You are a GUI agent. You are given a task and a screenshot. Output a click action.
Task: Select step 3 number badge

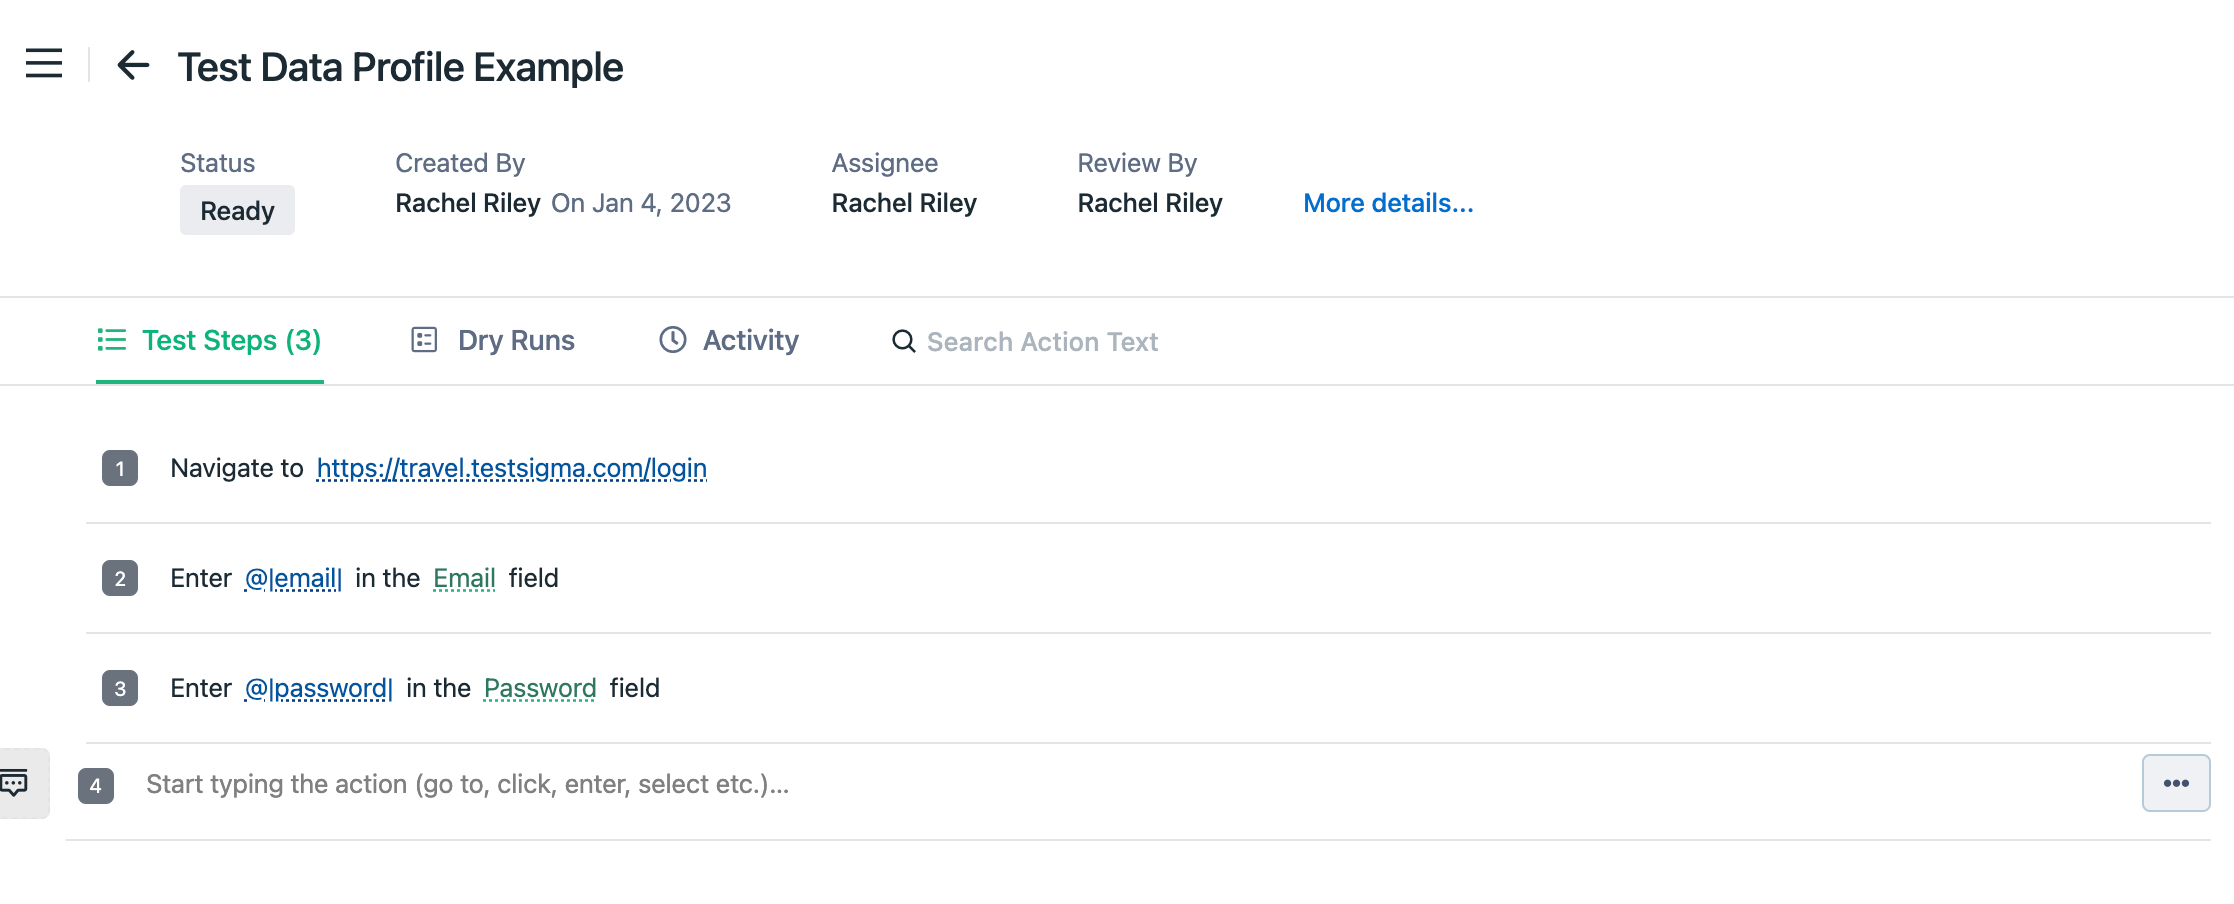(120, 688)
